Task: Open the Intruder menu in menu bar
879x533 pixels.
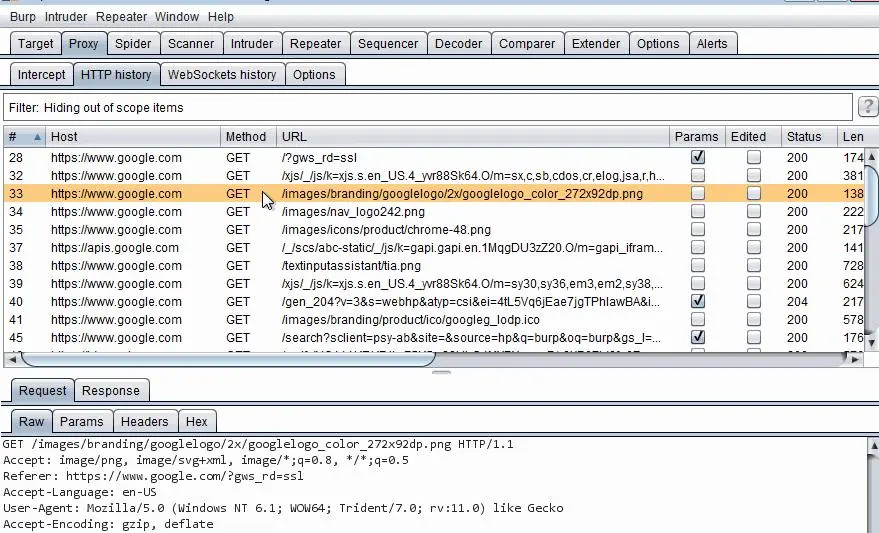Action: [x=66, y=17]
